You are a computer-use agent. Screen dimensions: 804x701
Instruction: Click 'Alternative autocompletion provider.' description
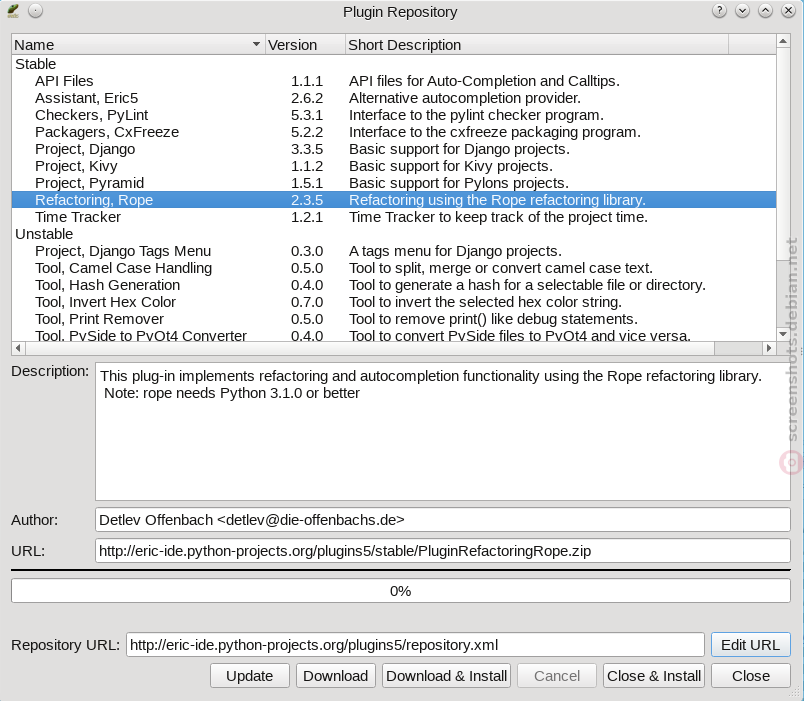coord(465,98)
